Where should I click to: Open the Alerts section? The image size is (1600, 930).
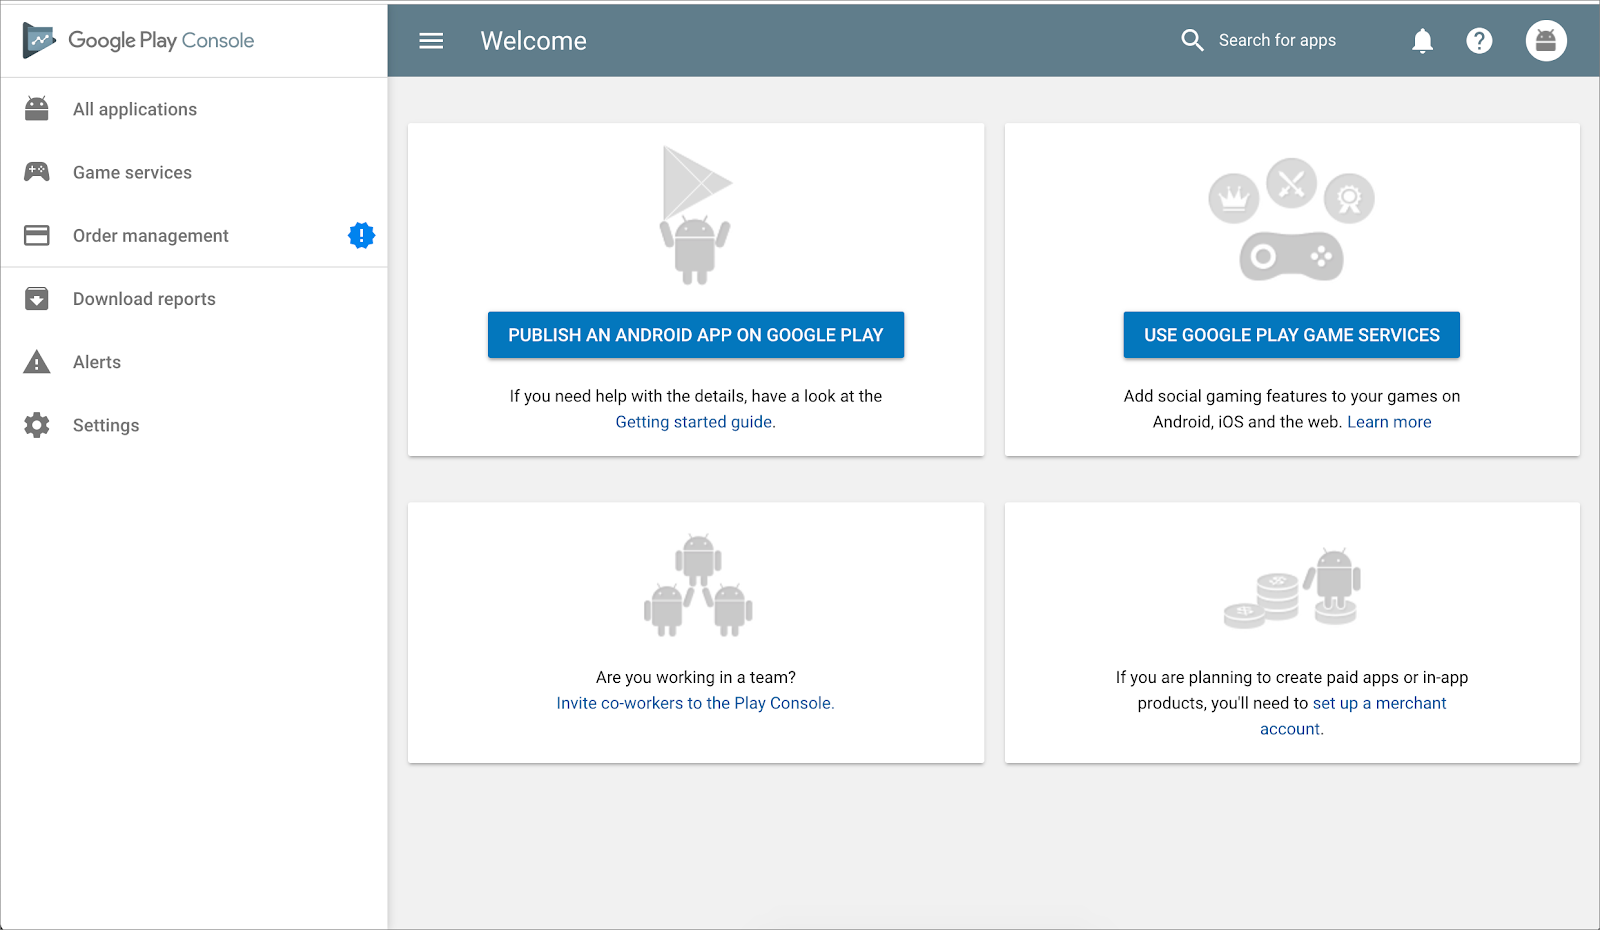[x=194, y=362]
